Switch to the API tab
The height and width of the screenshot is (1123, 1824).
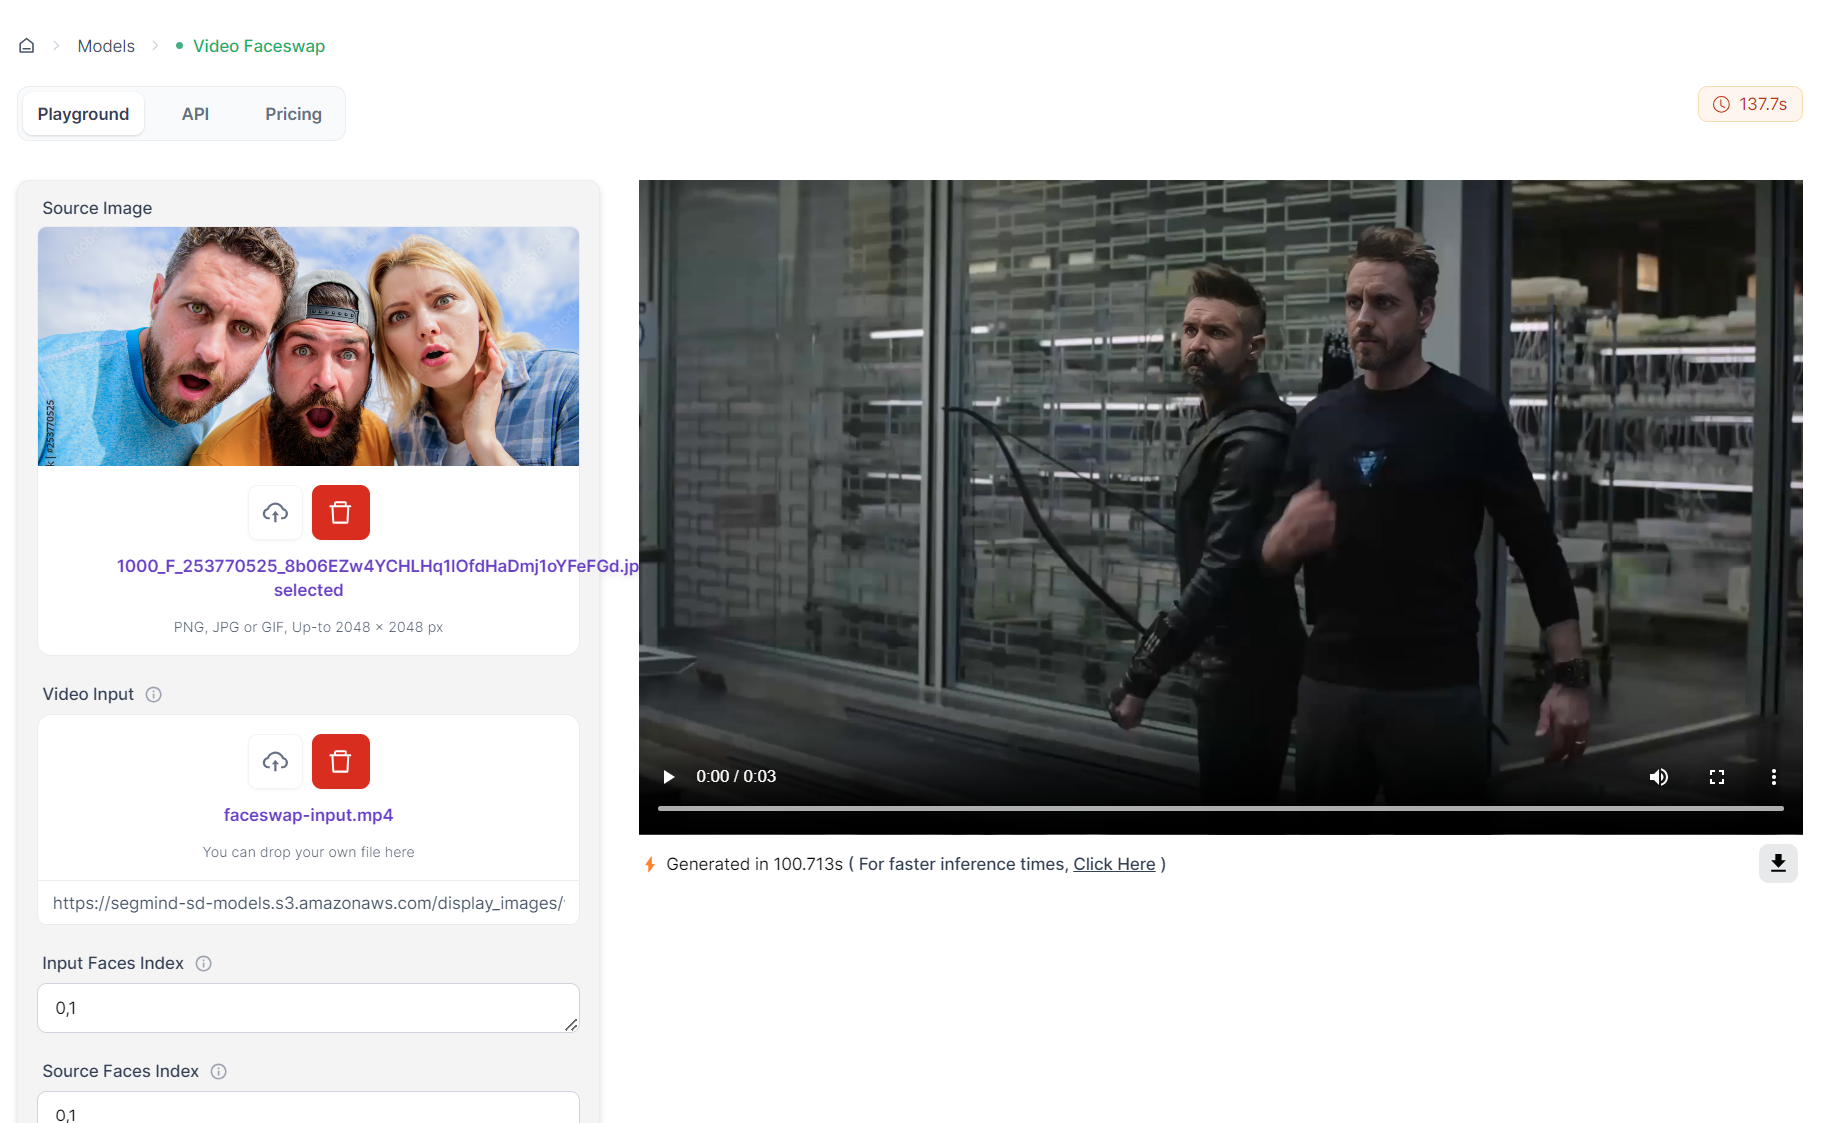click(x=195, y=114)
